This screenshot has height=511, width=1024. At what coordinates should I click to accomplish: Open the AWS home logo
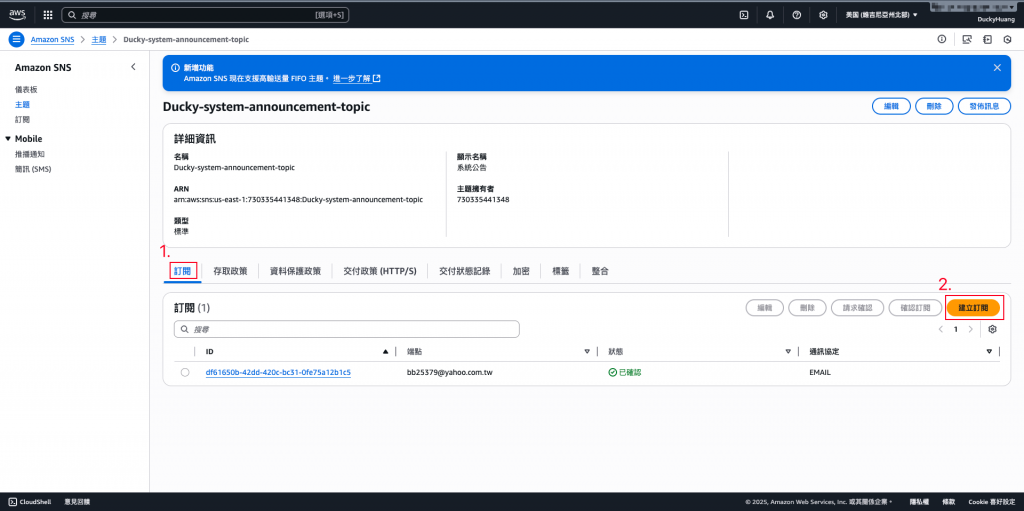17,14
